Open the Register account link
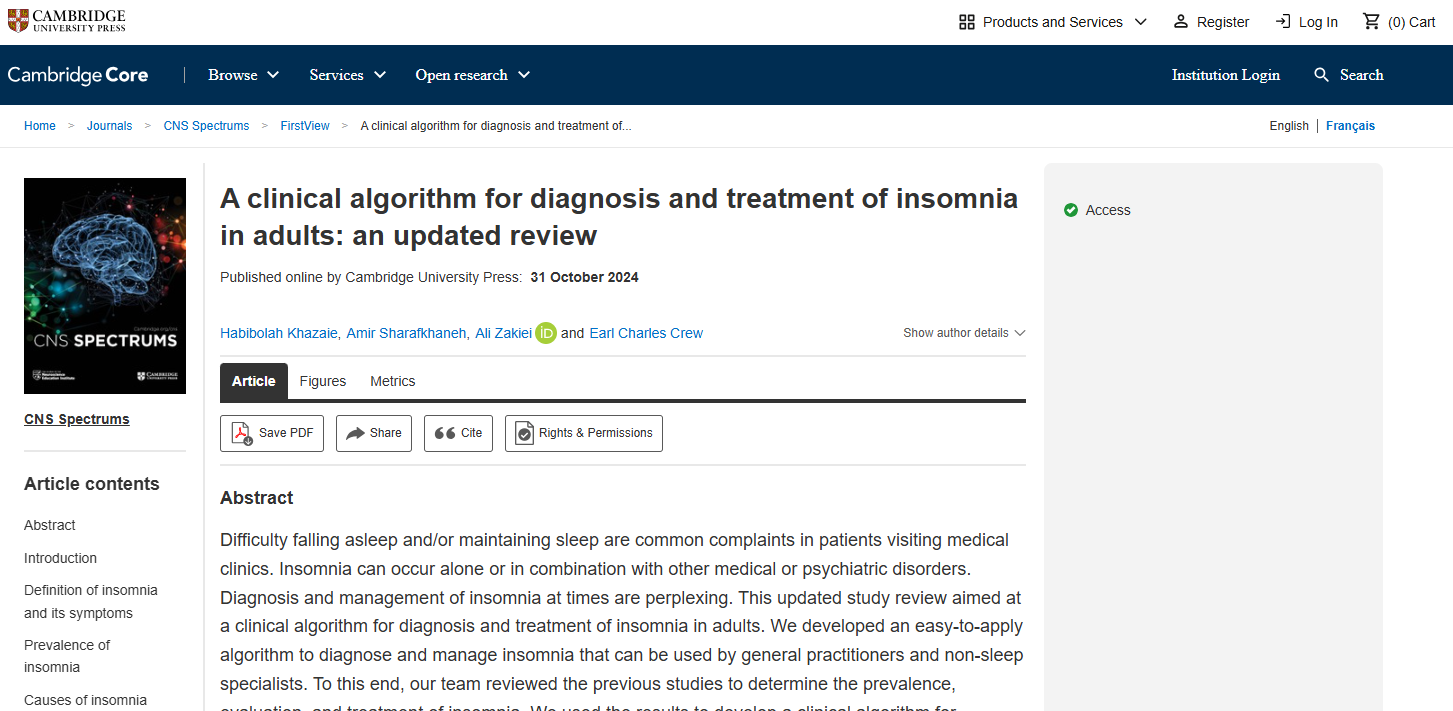Viewport: 1453px width, 711px height. 1211,22
